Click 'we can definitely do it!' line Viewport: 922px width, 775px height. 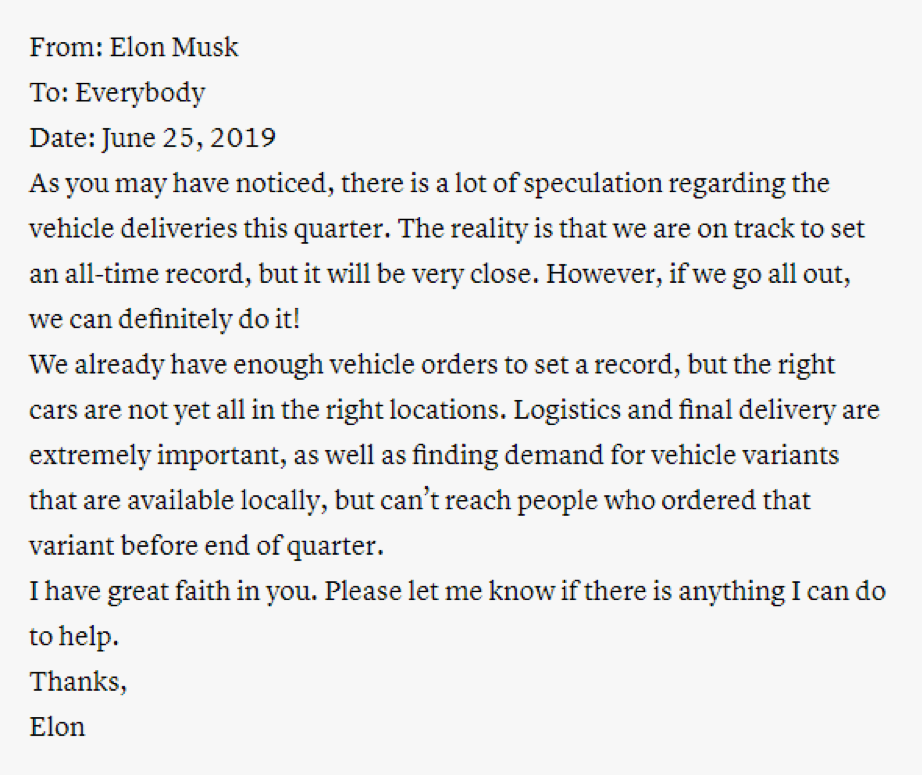point(165,319)
